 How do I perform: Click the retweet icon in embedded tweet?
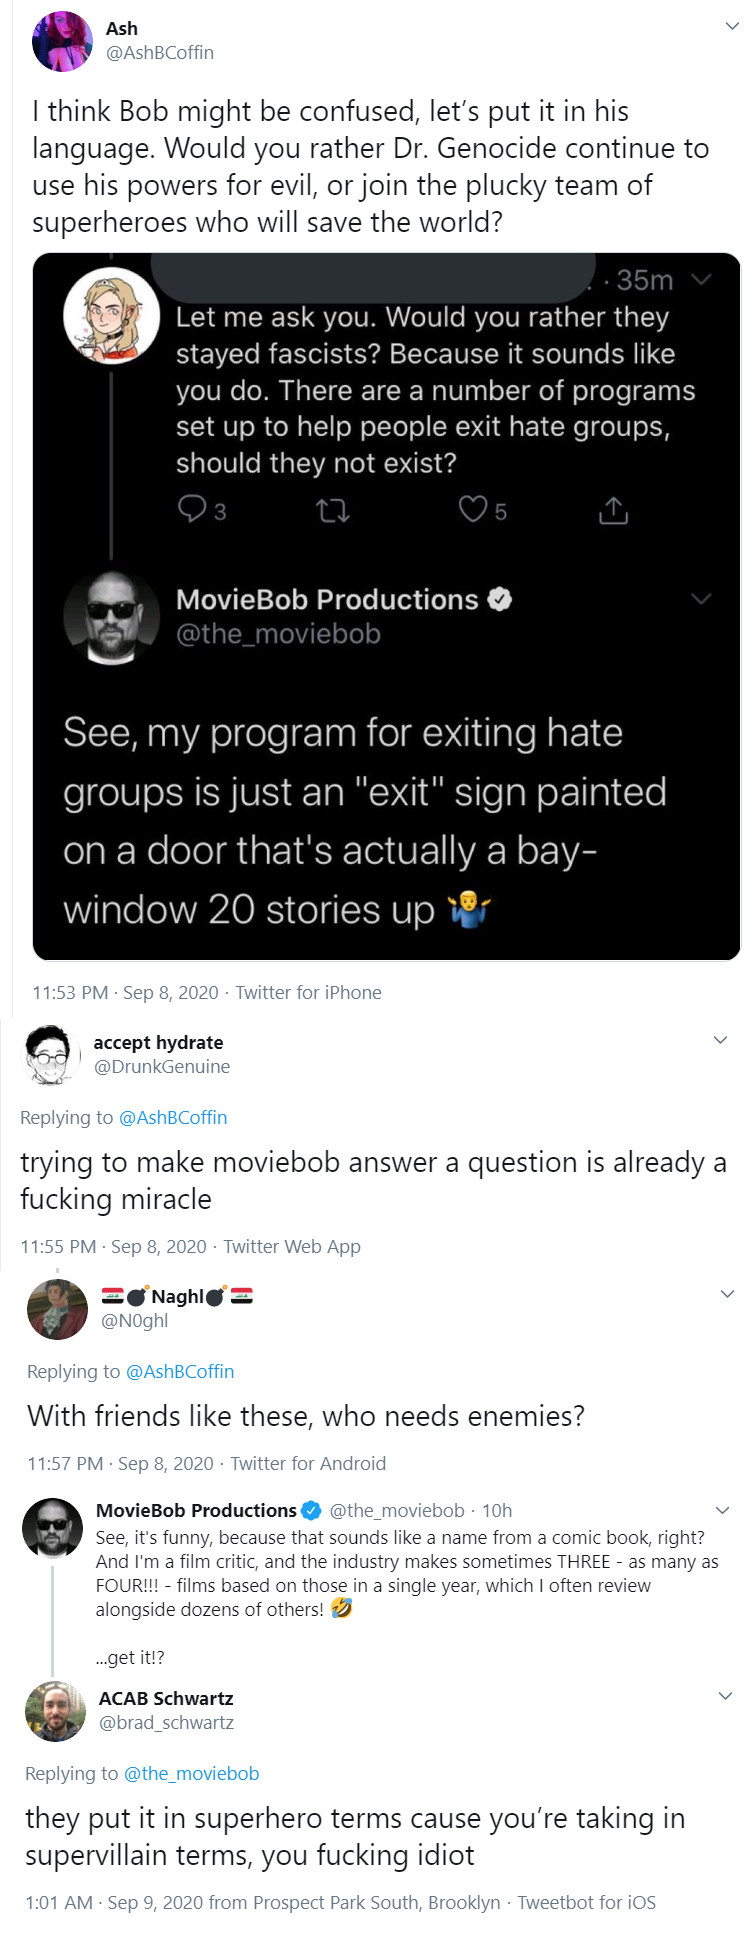point(333,512)
